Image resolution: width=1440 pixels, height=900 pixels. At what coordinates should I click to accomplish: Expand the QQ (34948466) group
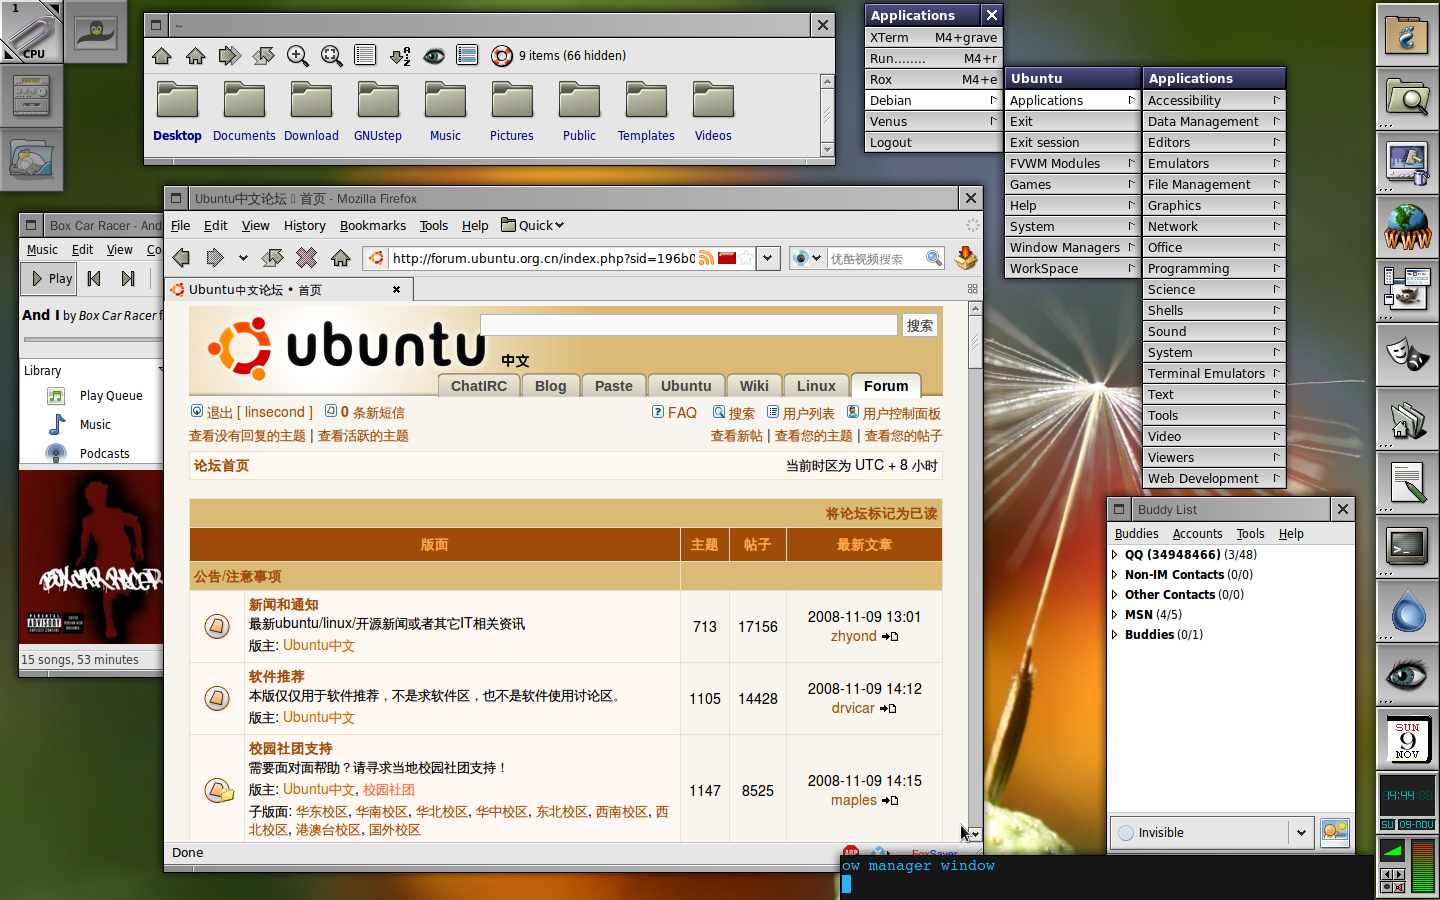1115,554
